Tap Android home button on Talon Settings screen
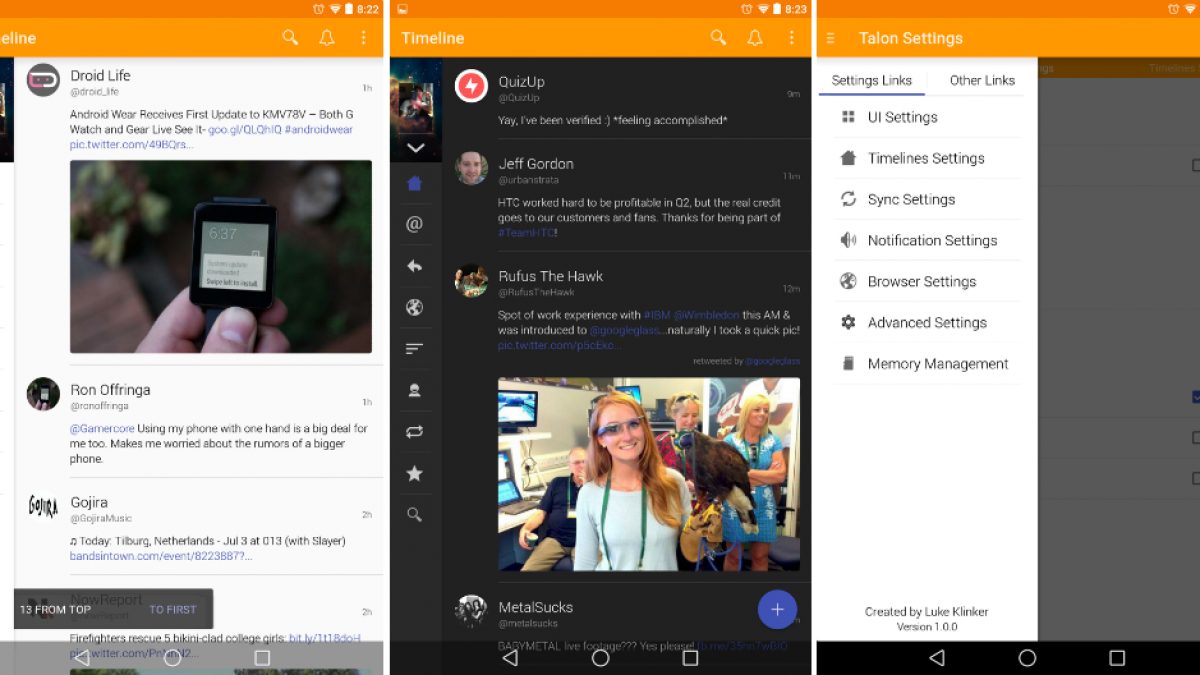The image size is (1200, 675). pyautogui.click(x=1027, y=658)
